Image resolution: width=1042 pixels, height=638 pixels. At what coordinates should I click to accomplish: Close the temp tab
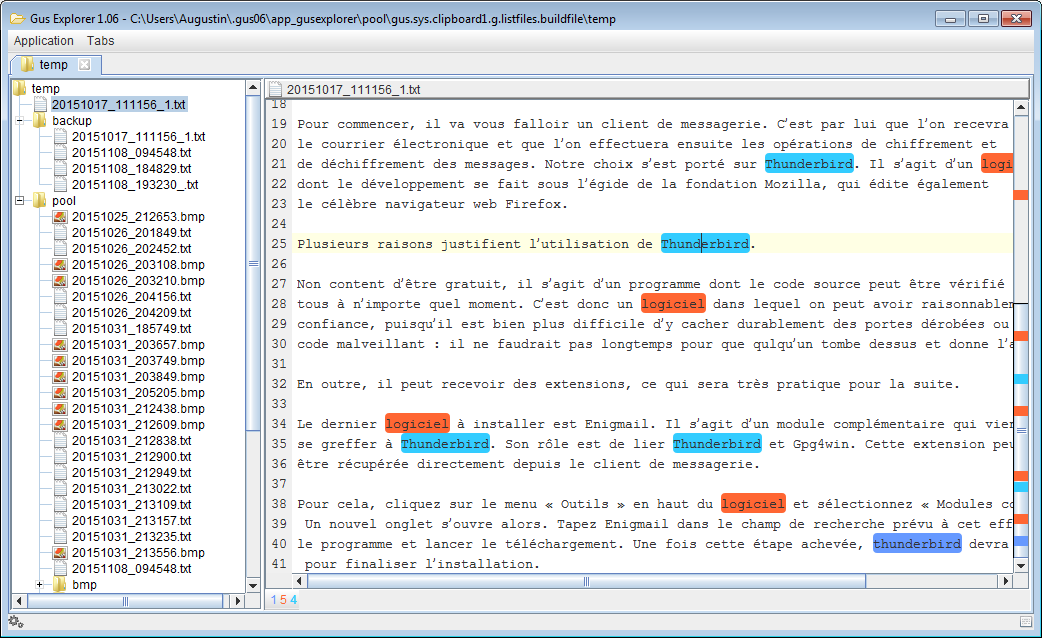pyautogui.click(x=84, y=64)
